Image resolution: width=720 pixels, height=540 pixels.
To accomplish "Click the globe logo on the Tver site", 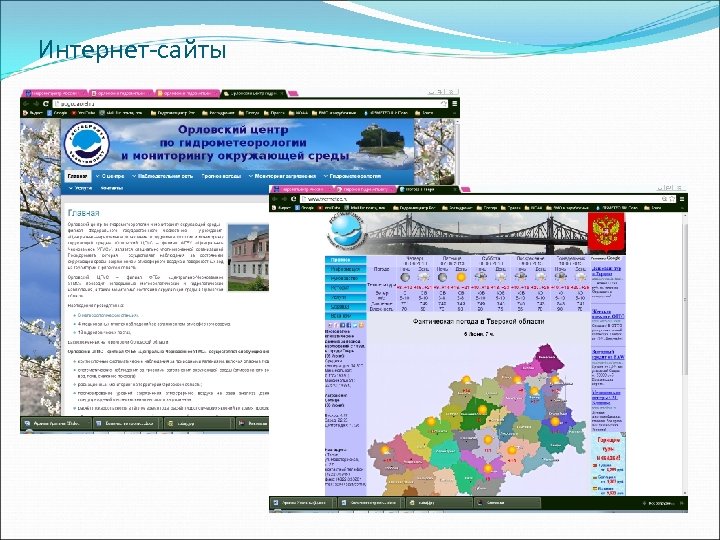I will click(346, 232).
